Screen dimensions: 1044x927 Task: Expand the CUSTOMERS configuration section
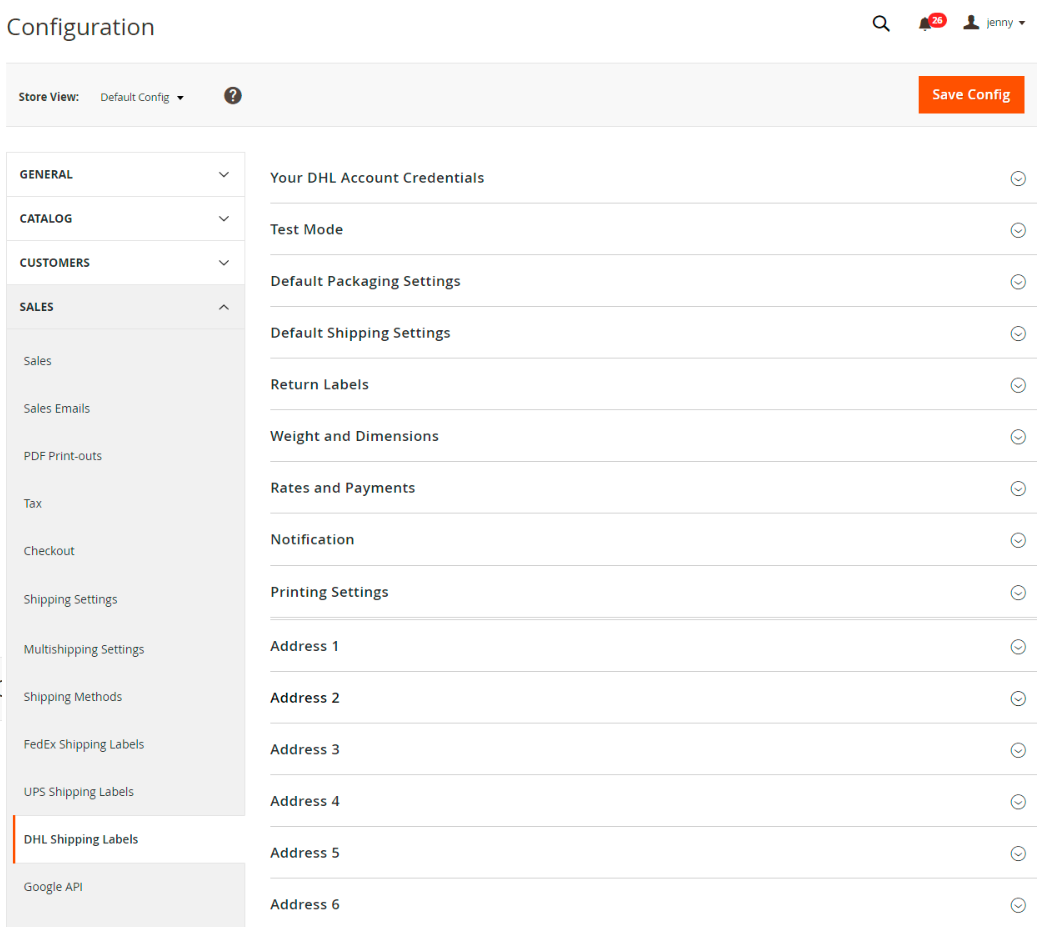click(x=125, y=262)
